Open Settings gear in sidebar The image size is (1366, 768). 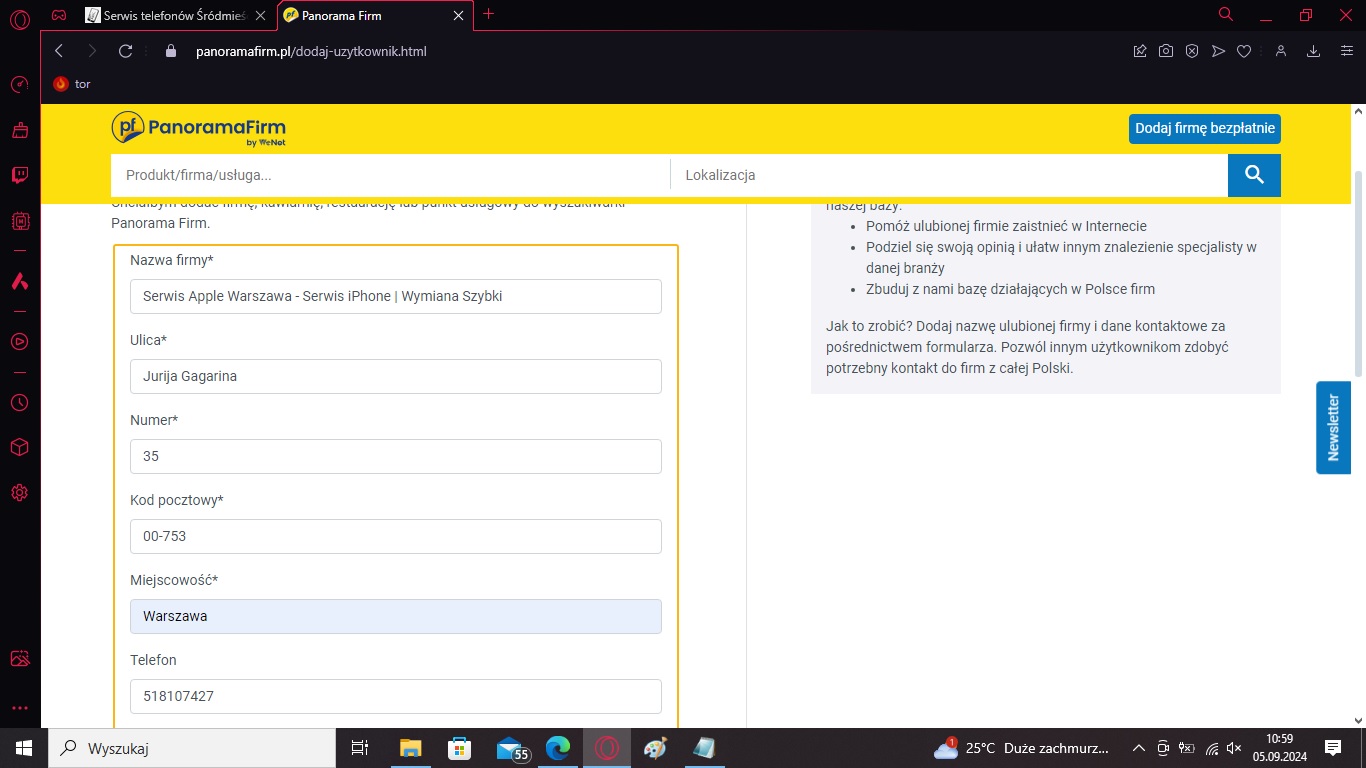click(x=19, y=493)
